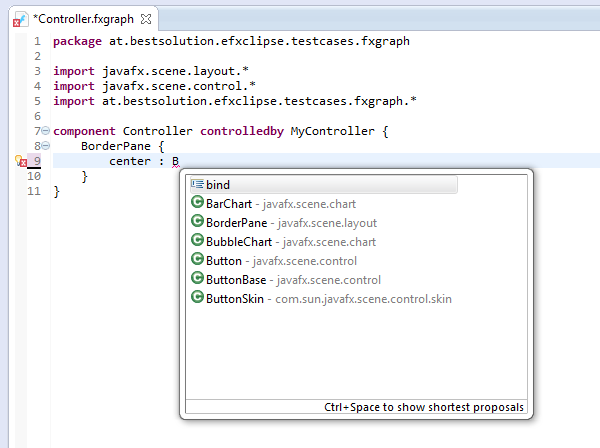Click the class icon next to BarChart
Screen dimensions: 600x448
(197, 204)
